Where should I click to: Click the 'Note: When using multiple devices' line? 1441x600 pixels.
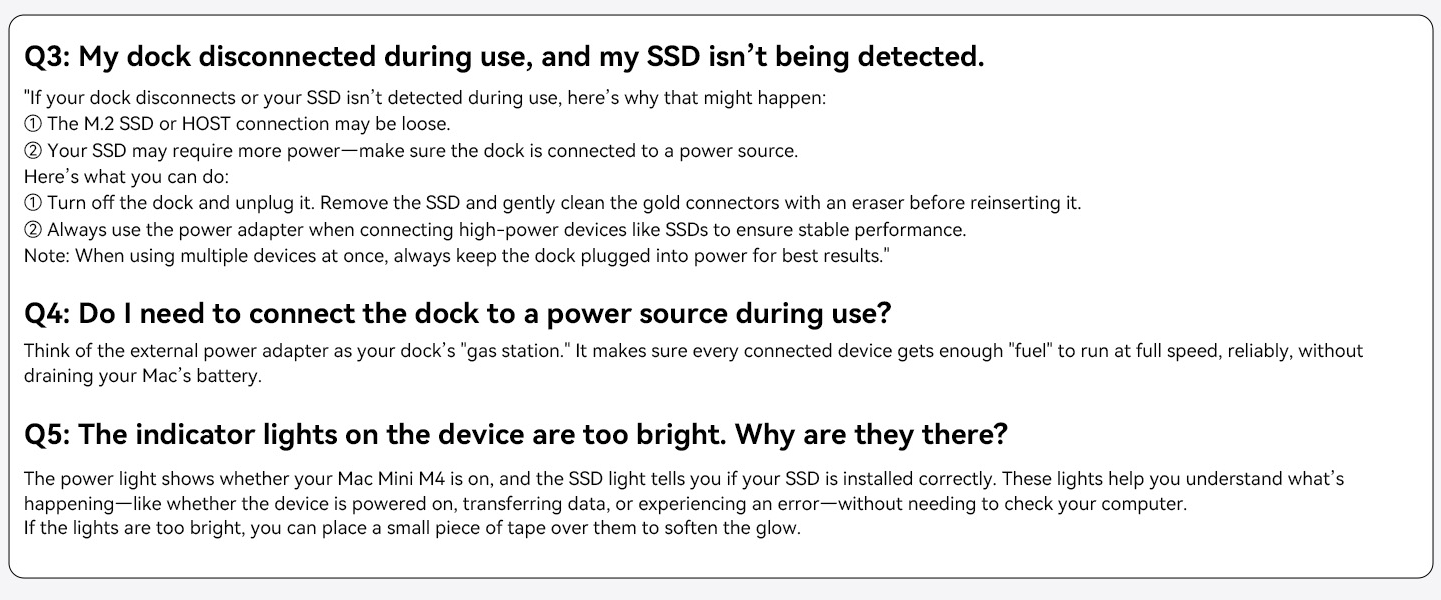tap(456, 255)
